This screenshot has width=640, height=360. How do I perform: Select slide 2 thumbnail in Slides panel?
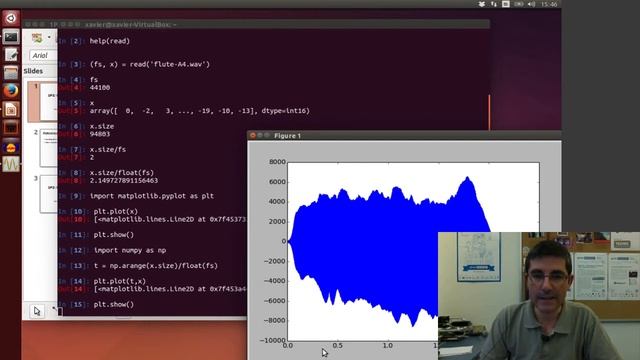(x=48, y=148)
